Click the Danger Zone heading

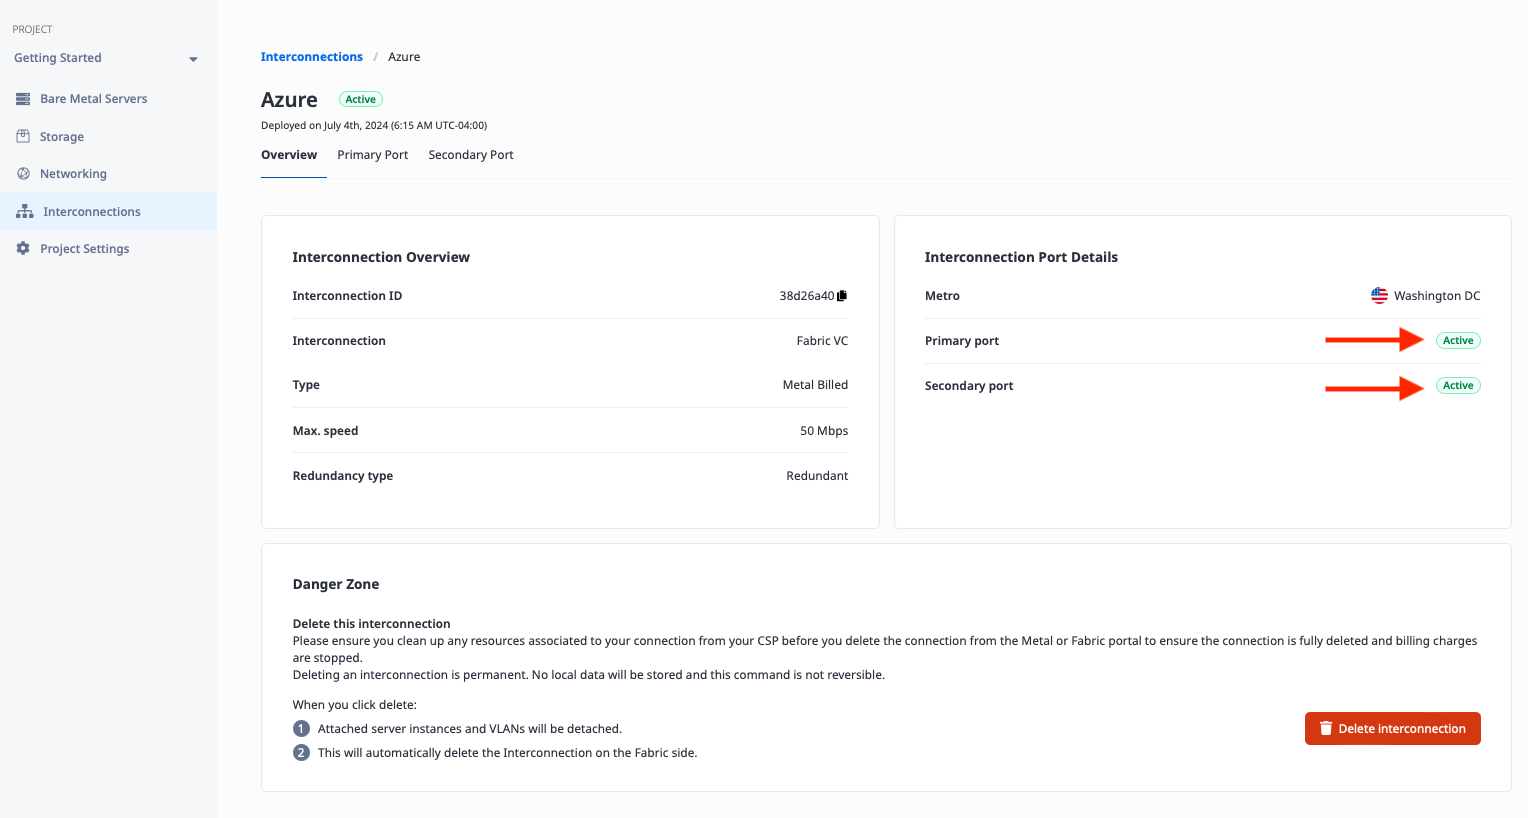(x=336, y=584)
